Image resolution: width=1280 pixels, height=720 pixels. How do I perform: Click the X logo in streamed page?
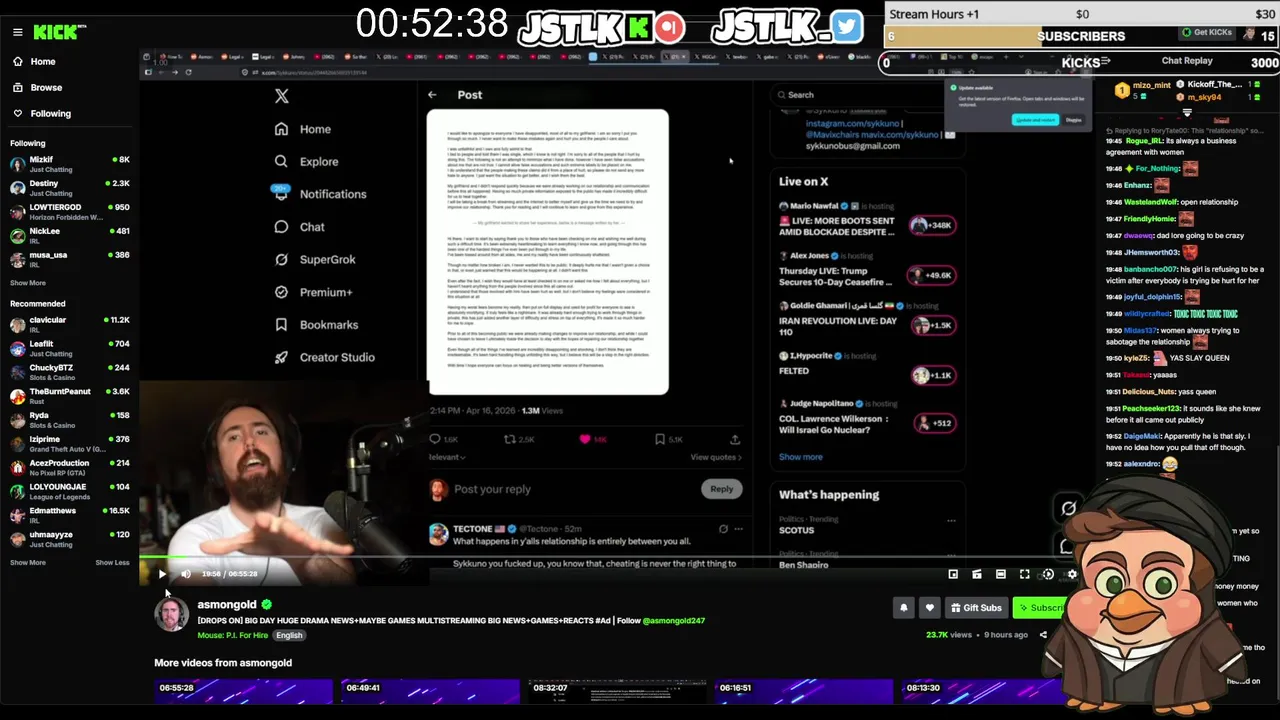(282, 96)
